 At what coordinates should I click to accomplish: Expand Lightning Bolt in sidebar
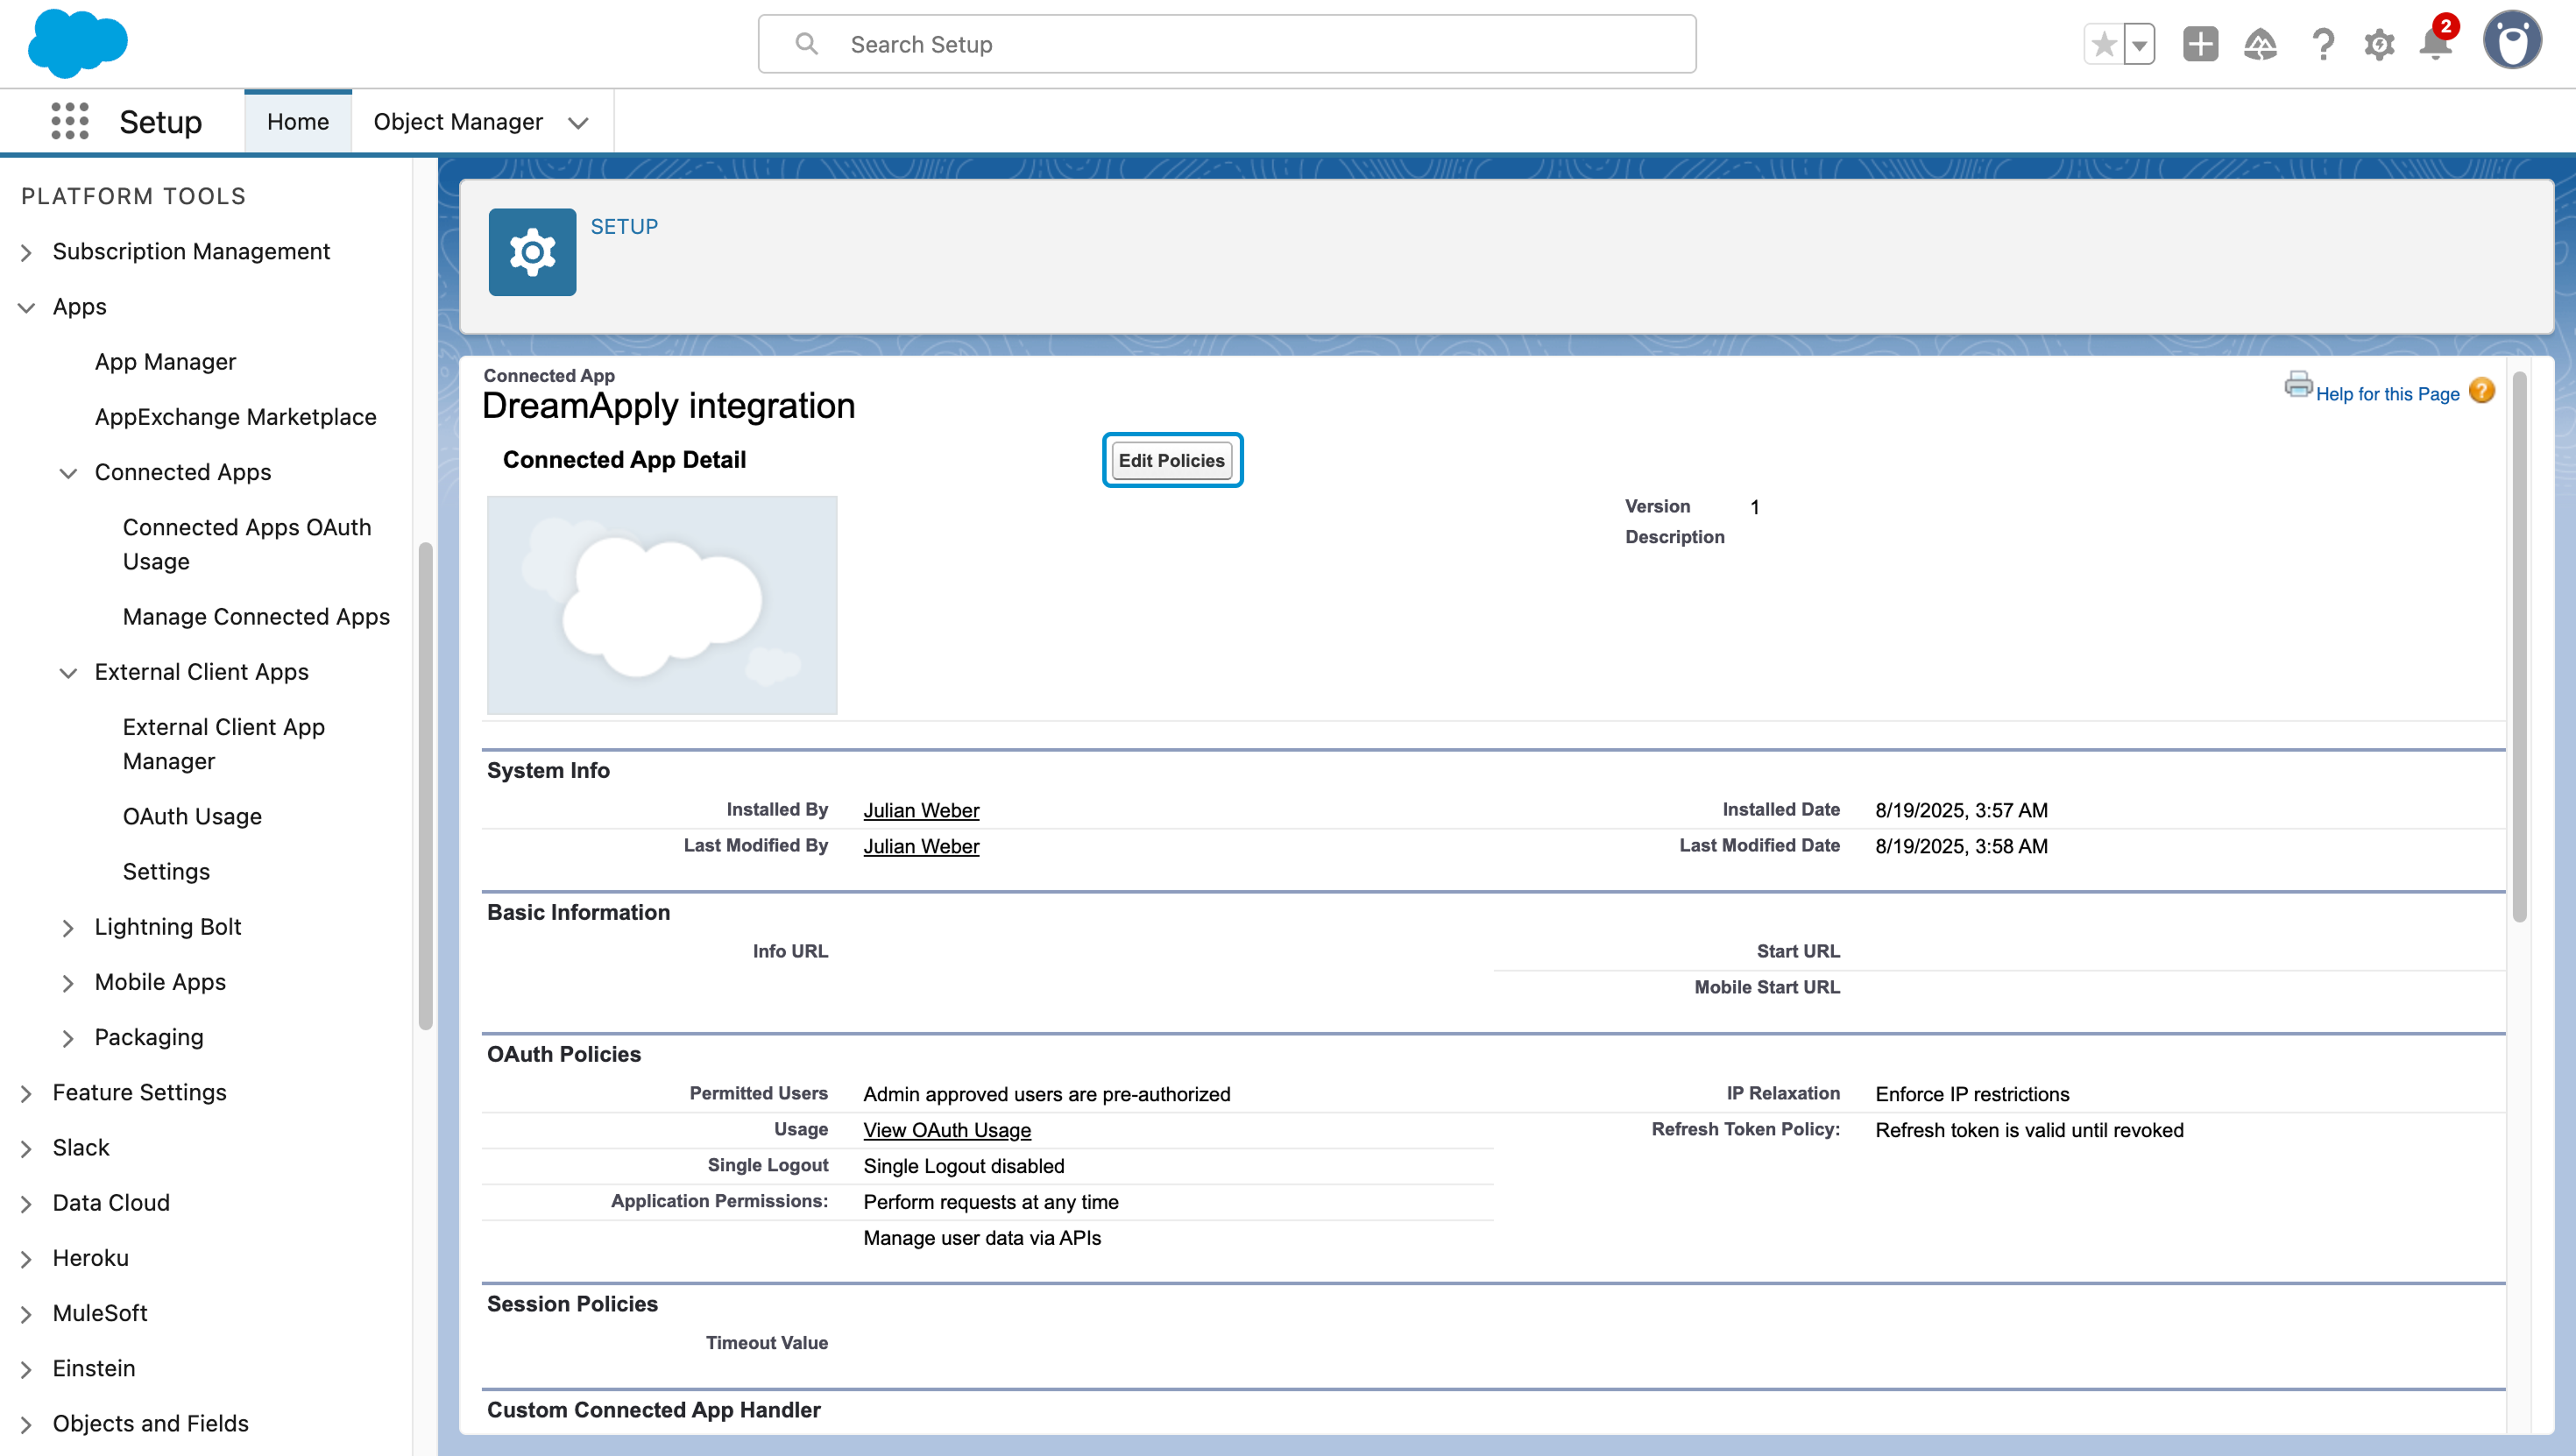pyautogui.click(x=68, y=927)
